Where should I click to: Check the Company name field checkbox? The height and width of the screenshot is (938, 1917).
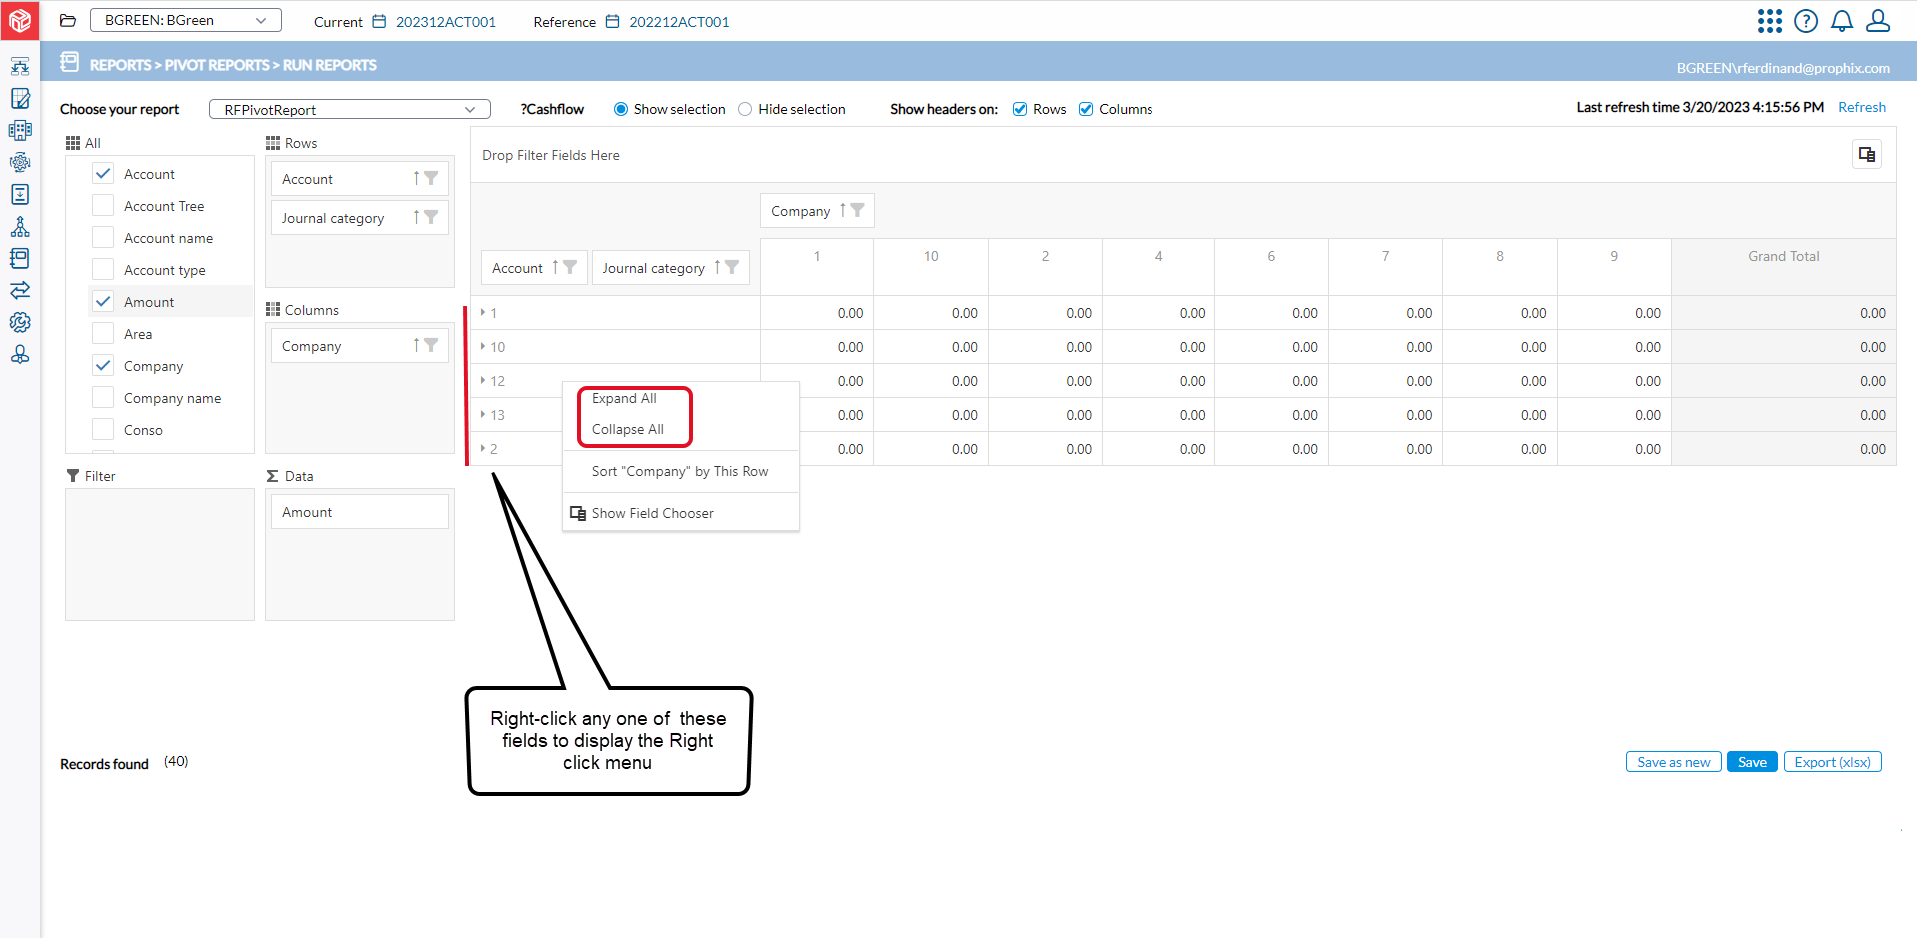tap(103, 397)
